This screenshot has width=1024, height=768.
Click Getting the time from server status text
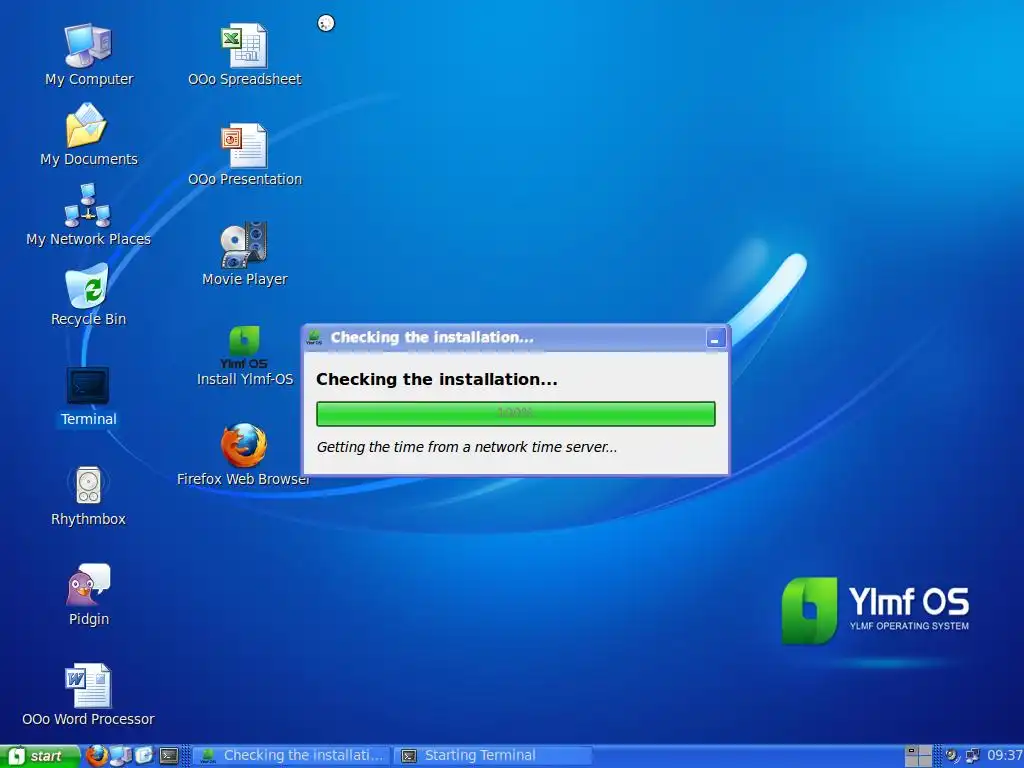pyautogui.click(x=467, y=447)
